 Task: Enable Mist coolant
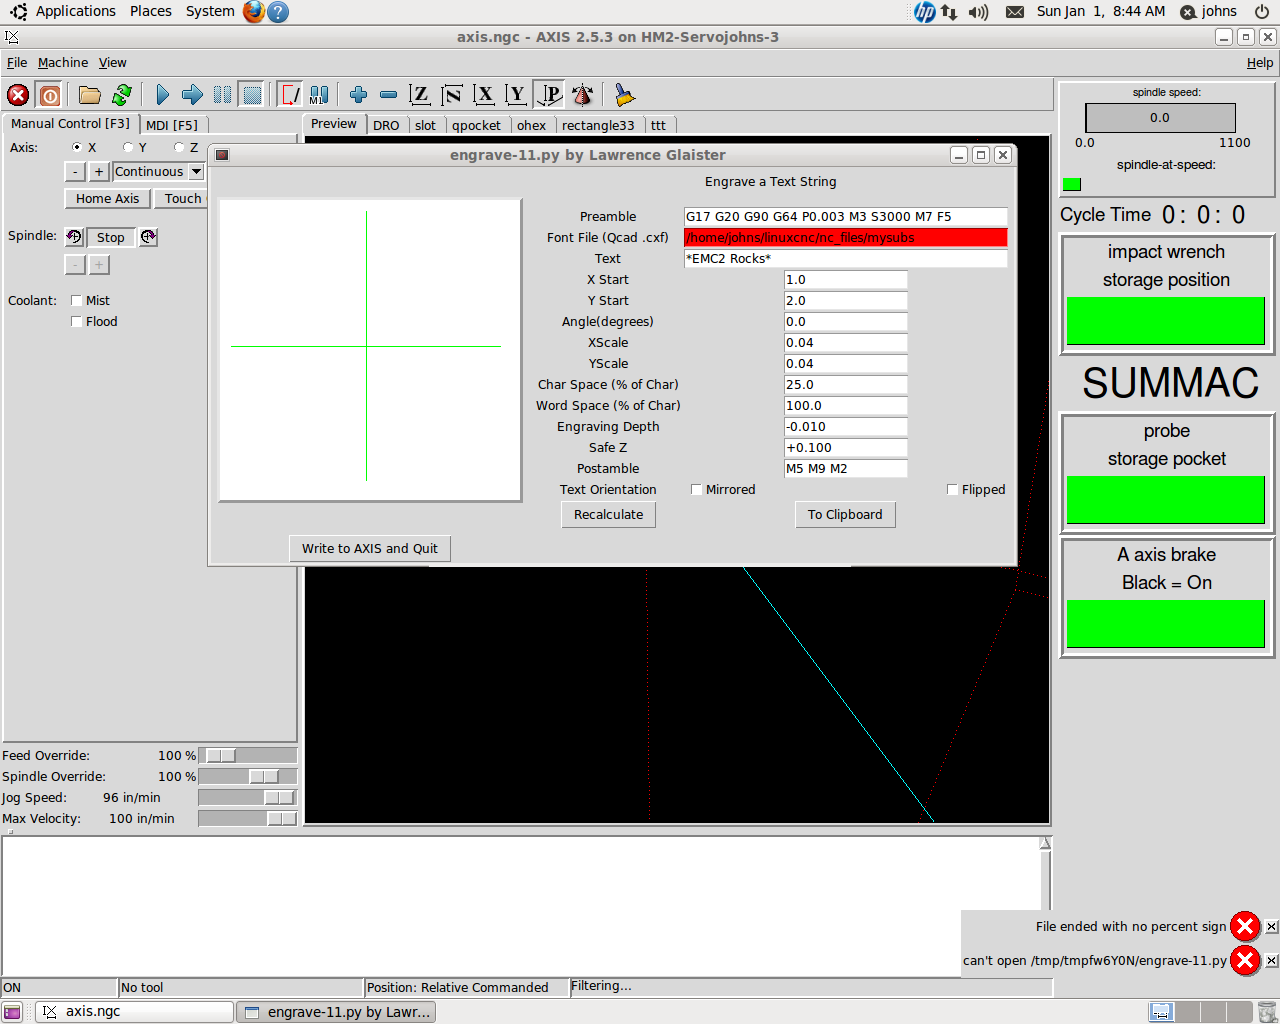(76, 300)
